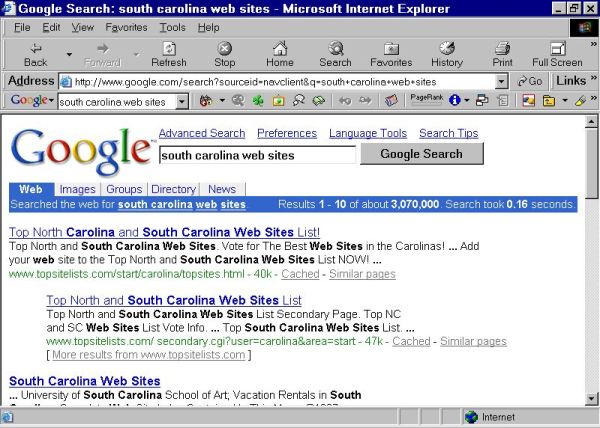Stop page loading with Stop icon
The height and width of the screenshot is (428, 600).
[225, 49]
